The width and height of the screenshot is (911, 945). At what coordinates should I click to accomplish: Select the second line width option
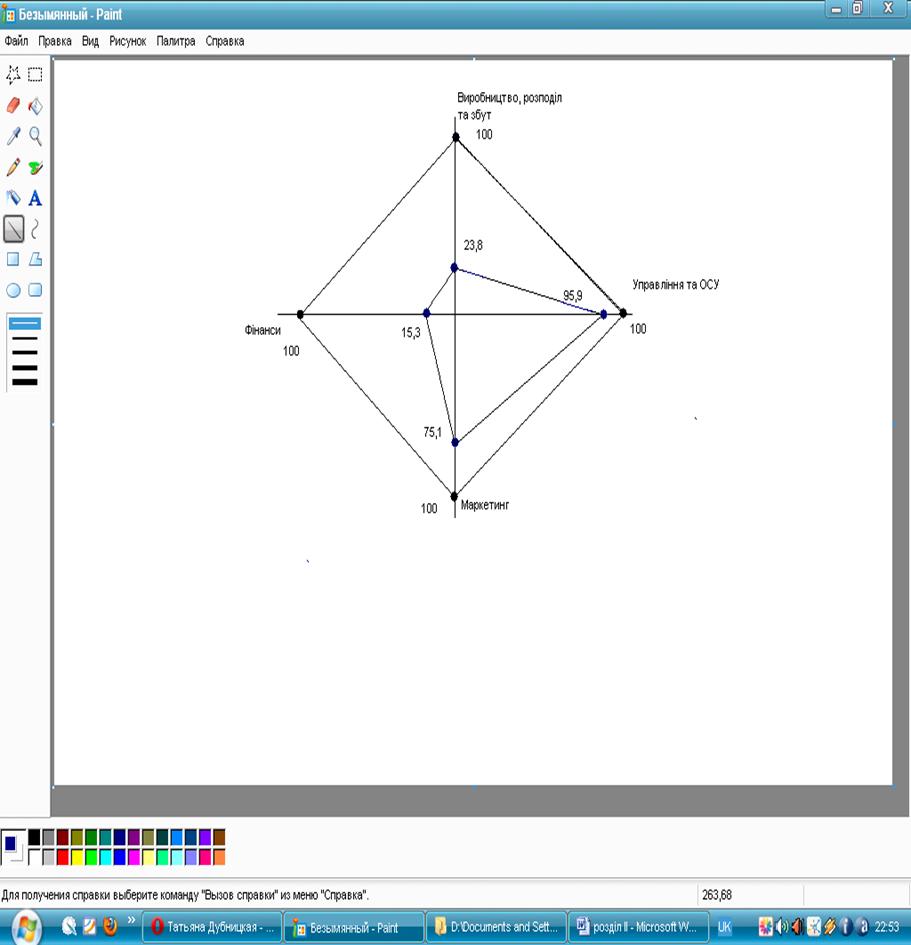[25, 339]
